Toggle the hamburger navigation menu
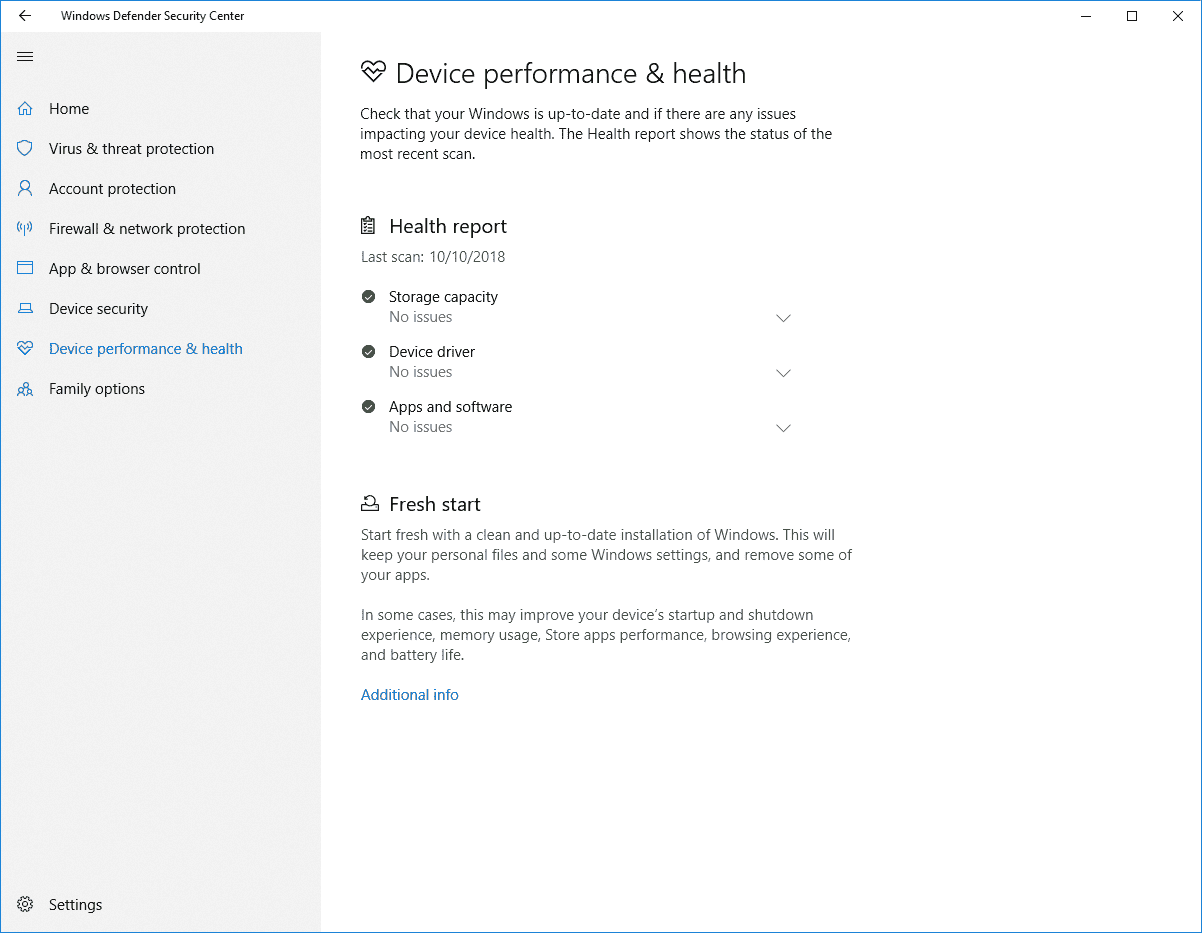The width and height of the screenshot is (1202, 933). coord(25,57)
